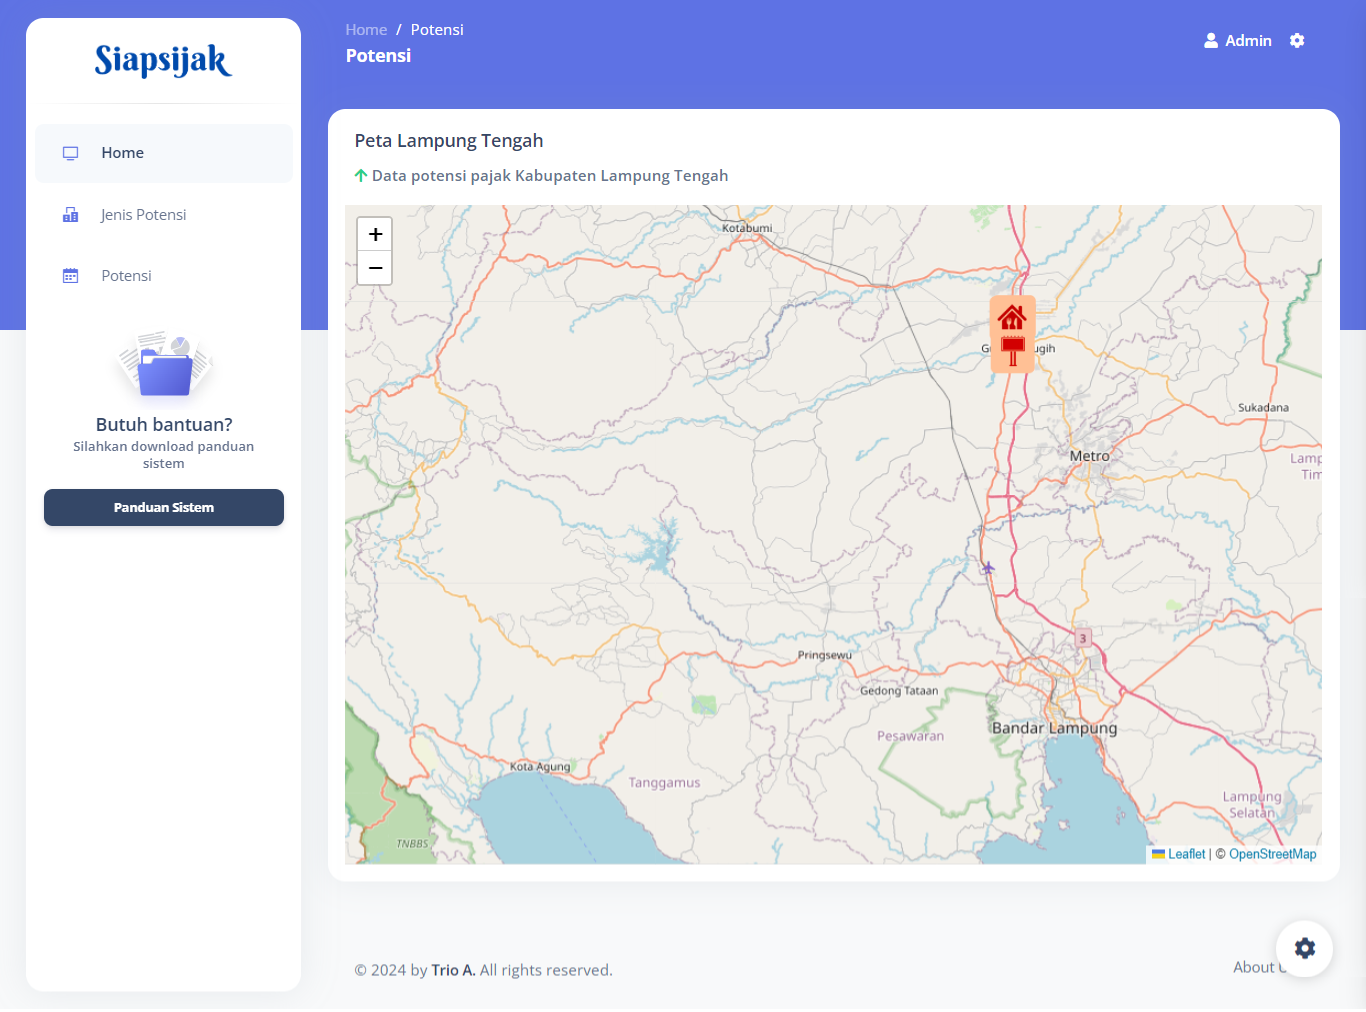Zoom out on the map
The image size is (1366, 1012).
click(375, 268)
